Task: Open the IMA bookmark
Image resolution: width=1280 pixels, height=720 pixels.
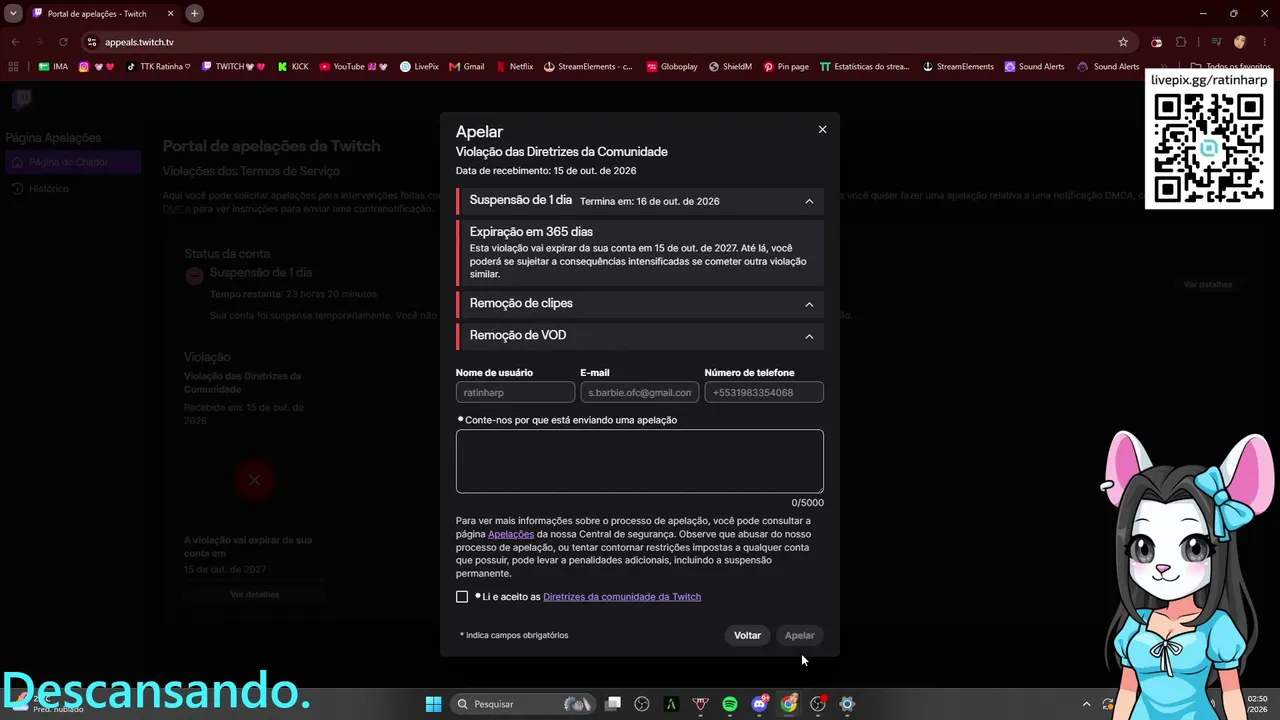Action: click(53, 67)
